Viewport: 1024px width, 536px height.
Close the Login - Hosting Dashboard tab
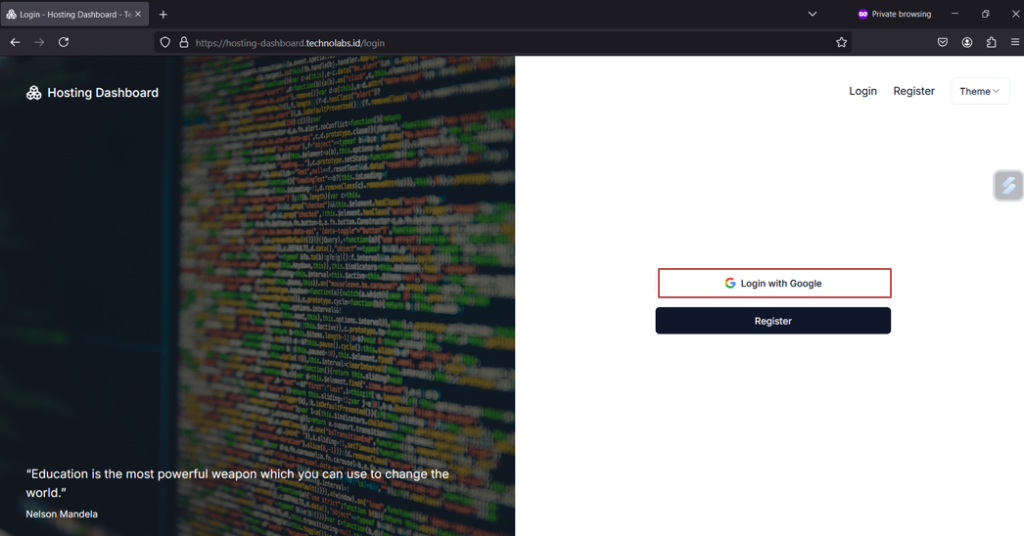click(x=138, y=14)
